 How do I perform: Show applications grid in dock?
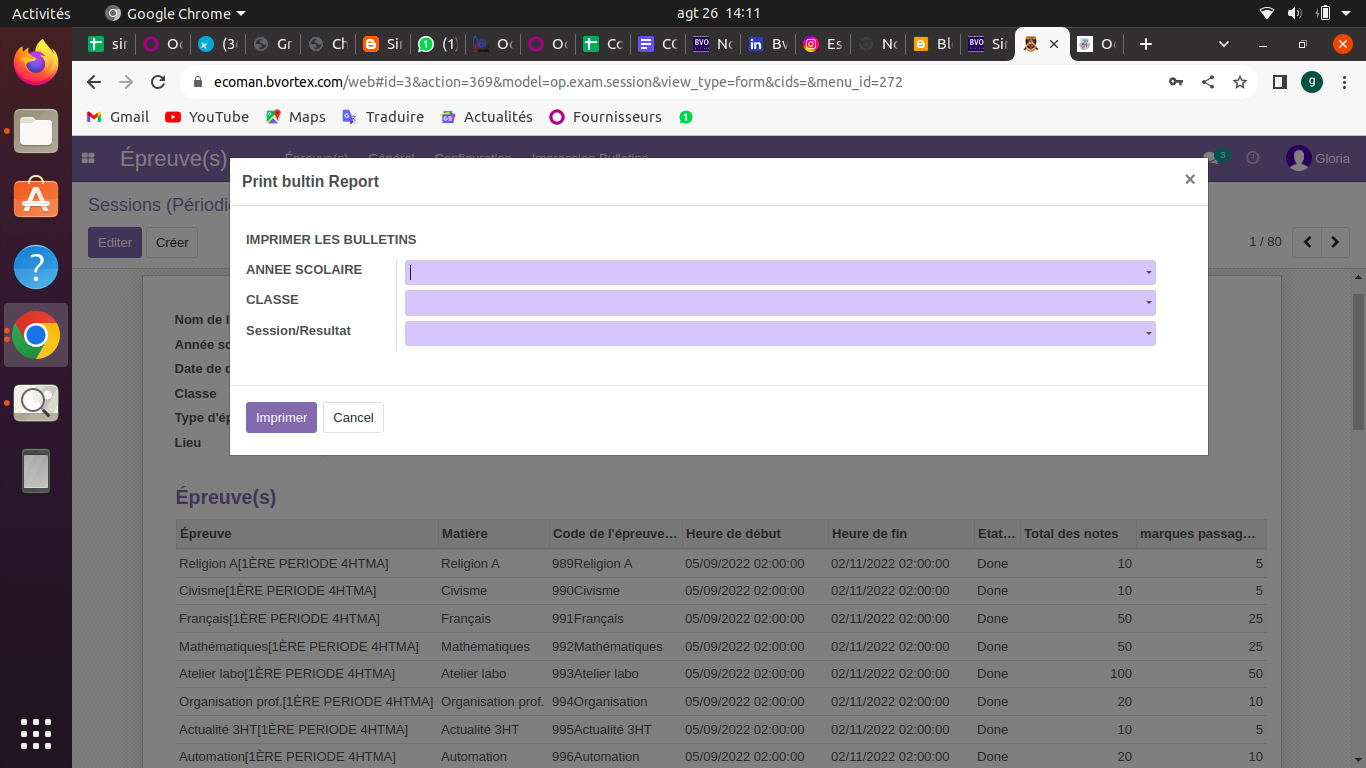click(x=36, y=733)
